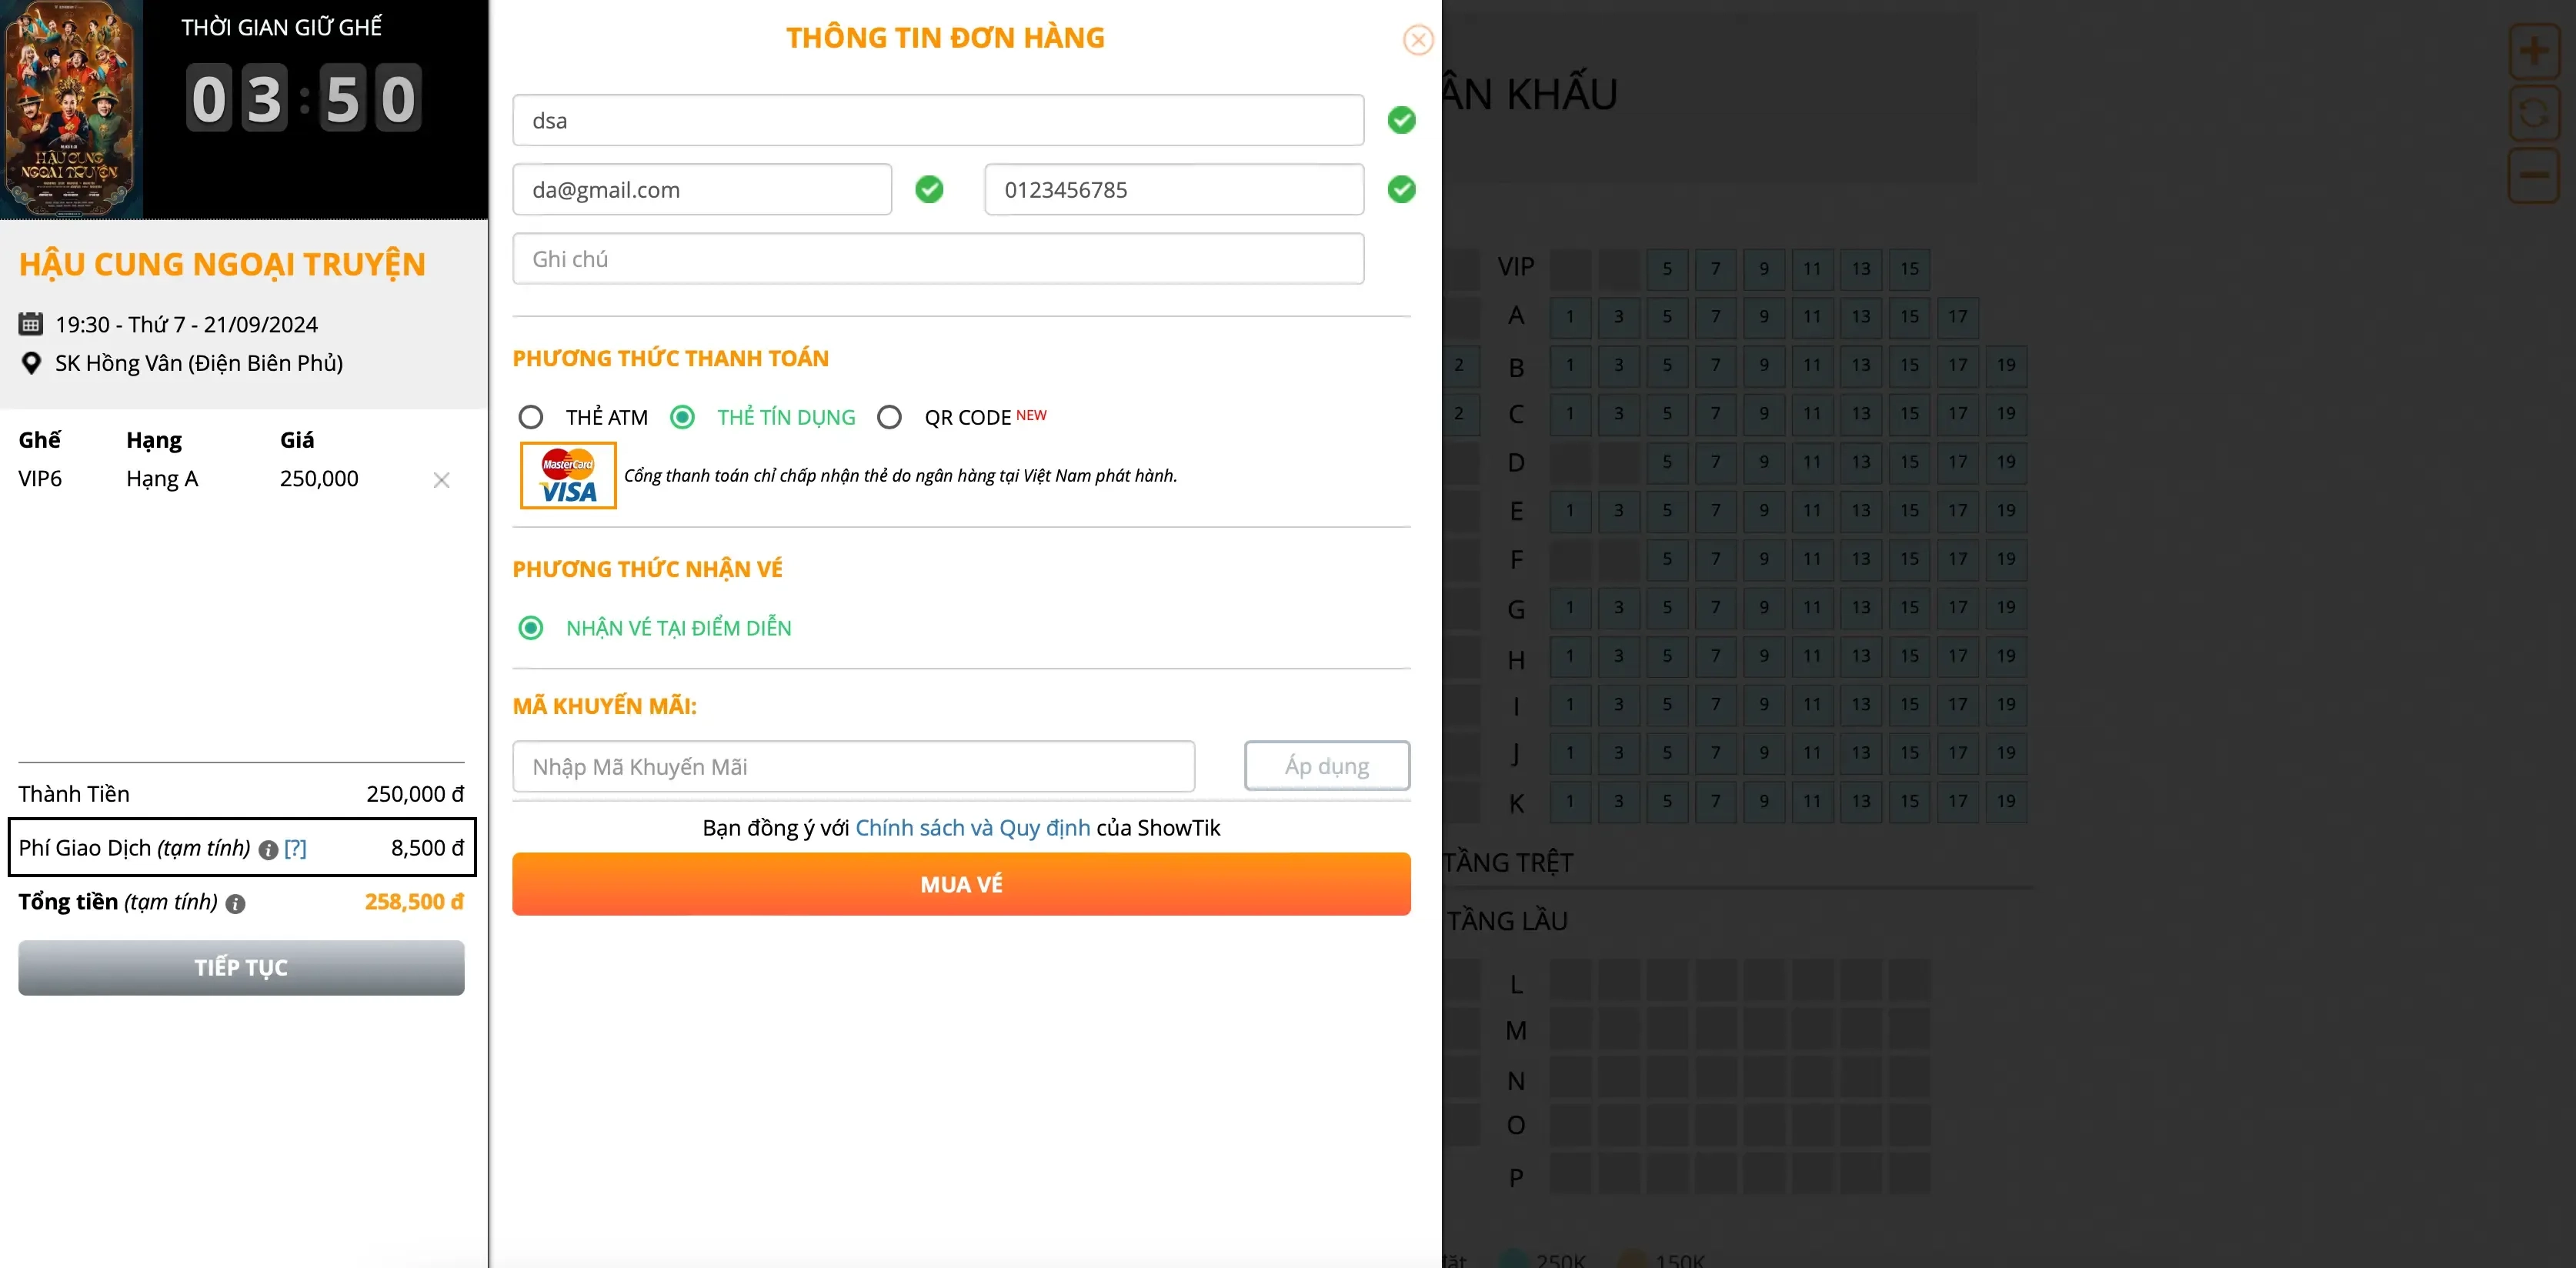Close the order information dialog
2576x1268 pixels.
tap(1418, 40)
